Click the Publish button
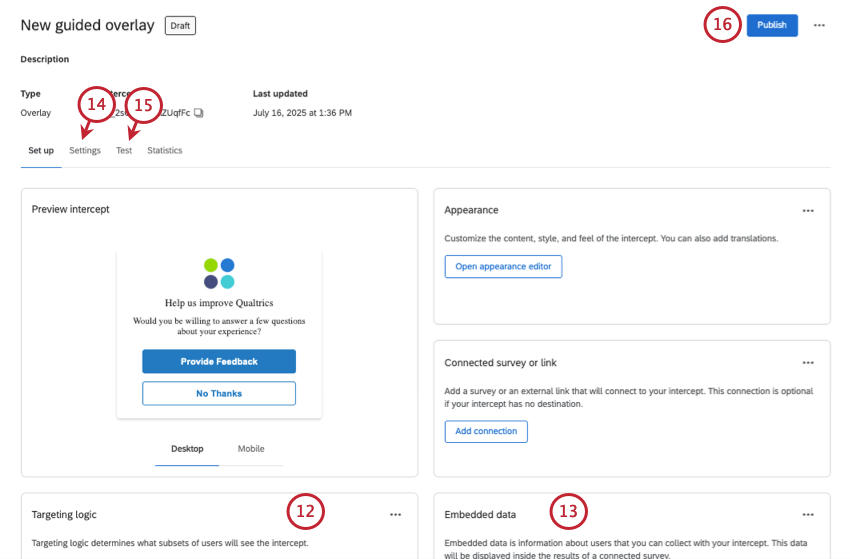The image size is (850, 559). coord(772,25)
